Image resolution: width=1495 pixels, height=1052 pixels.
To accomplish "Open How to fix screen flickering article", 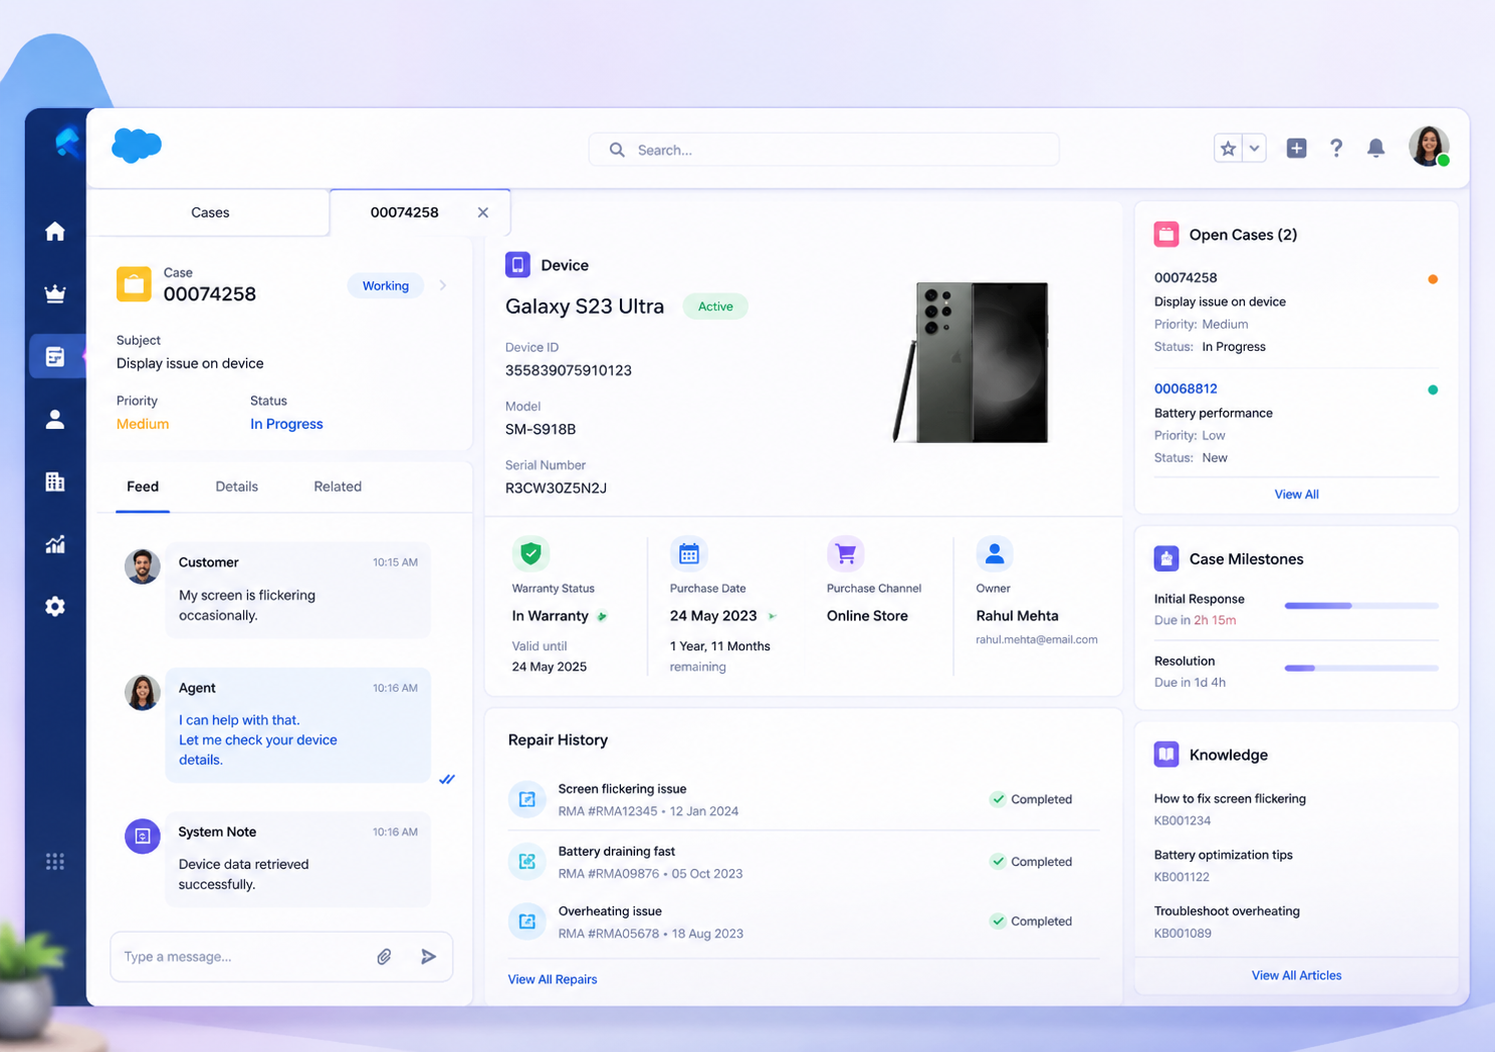I will [1230, 799].
